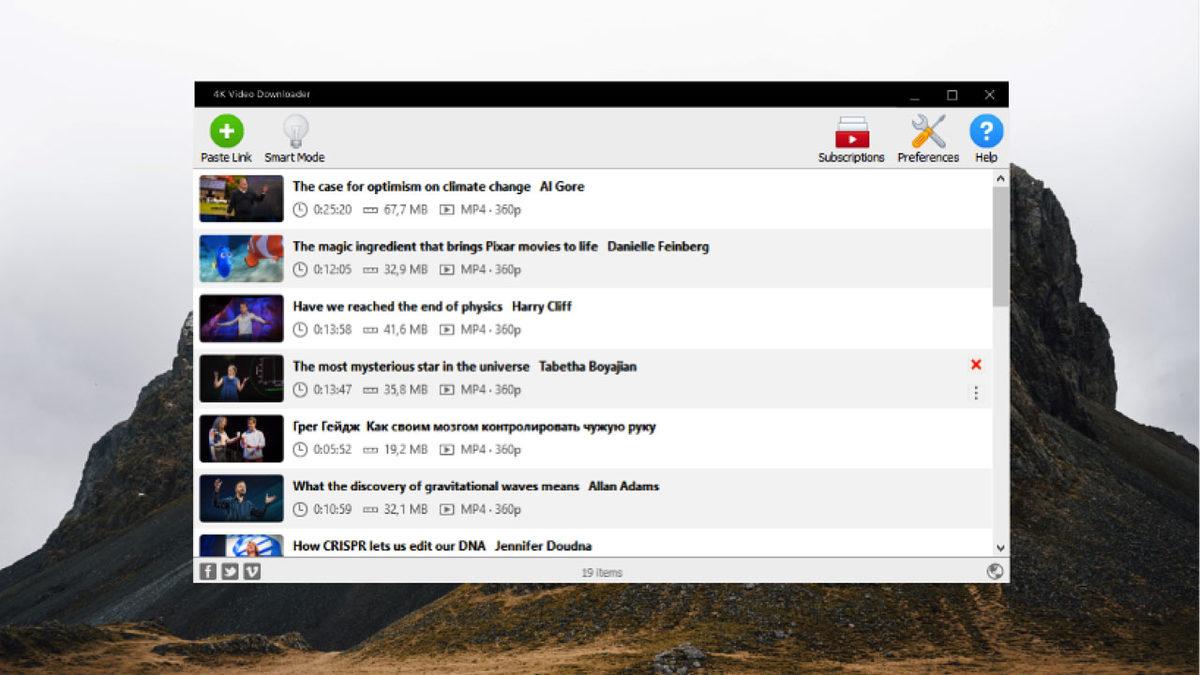Screen dimensions: 1200x675
Task: Toggle the Smart Mode bulb icon
Action: point(293,131)
